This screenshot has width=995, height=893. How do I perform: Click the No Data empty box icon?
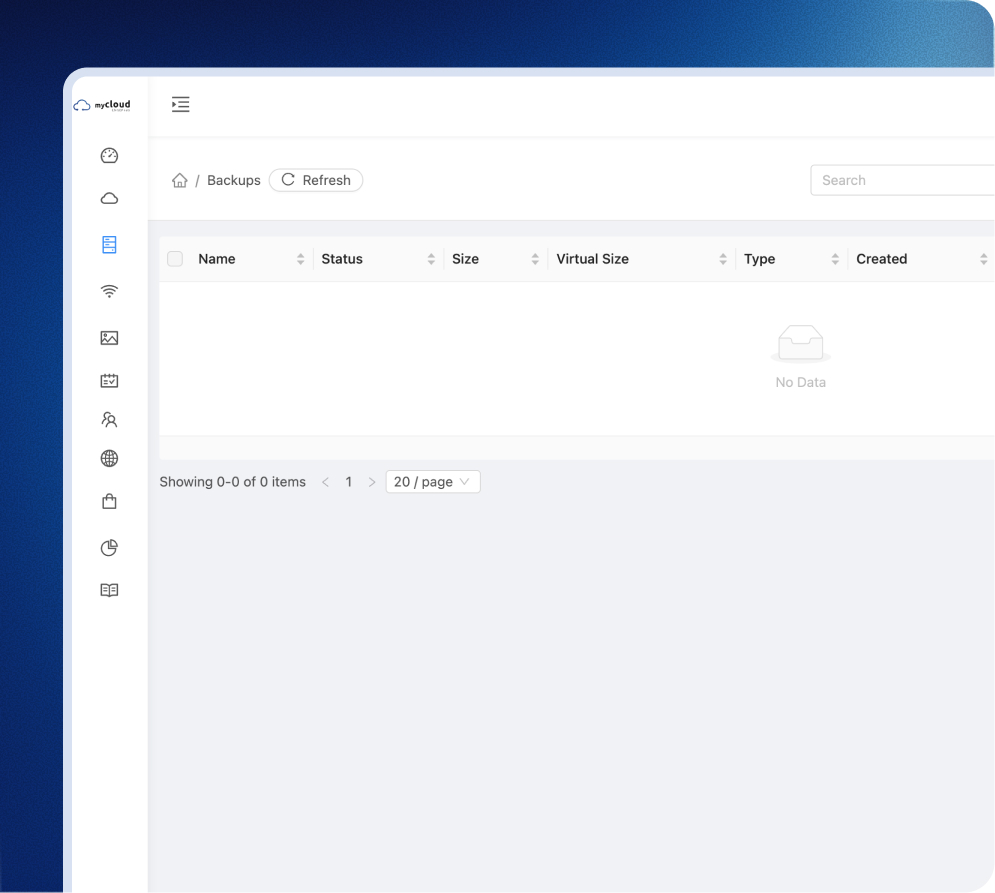coord(801,343)
